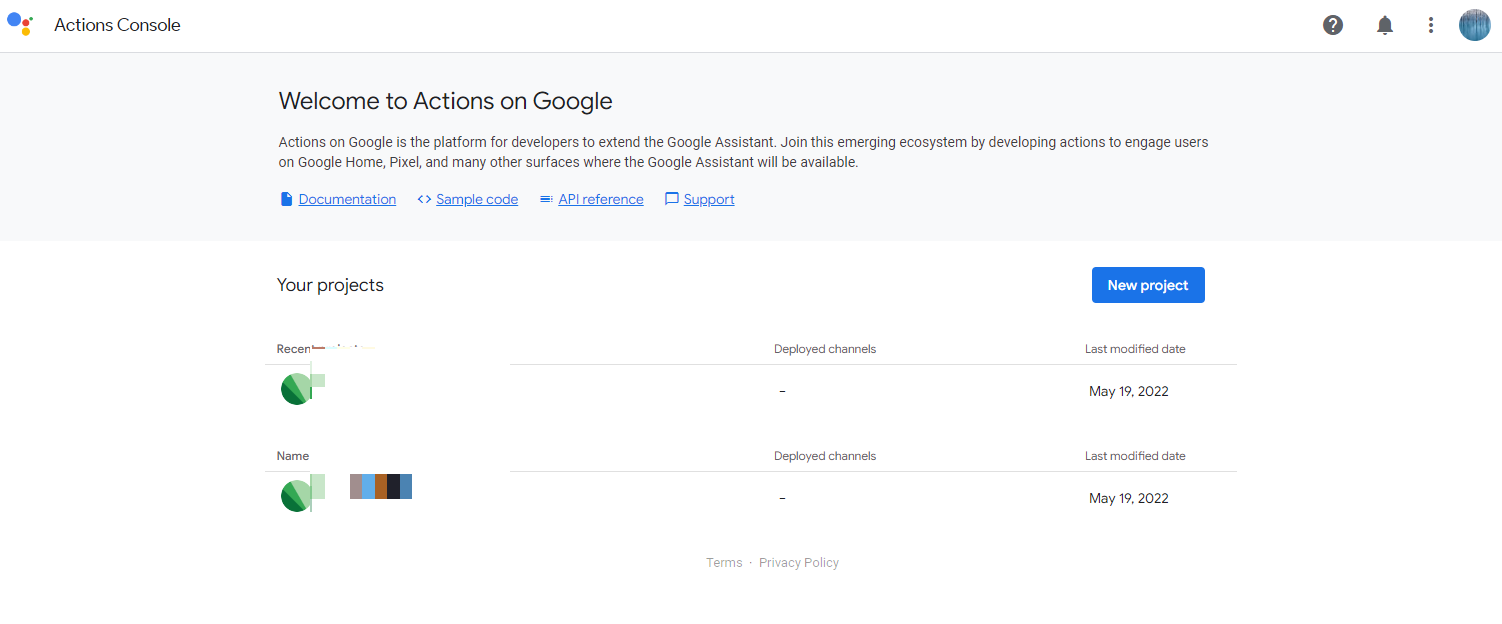The width and height of the screenshot is (1502, 624).
Task: Open the API reference link
Action: [601, 199]
